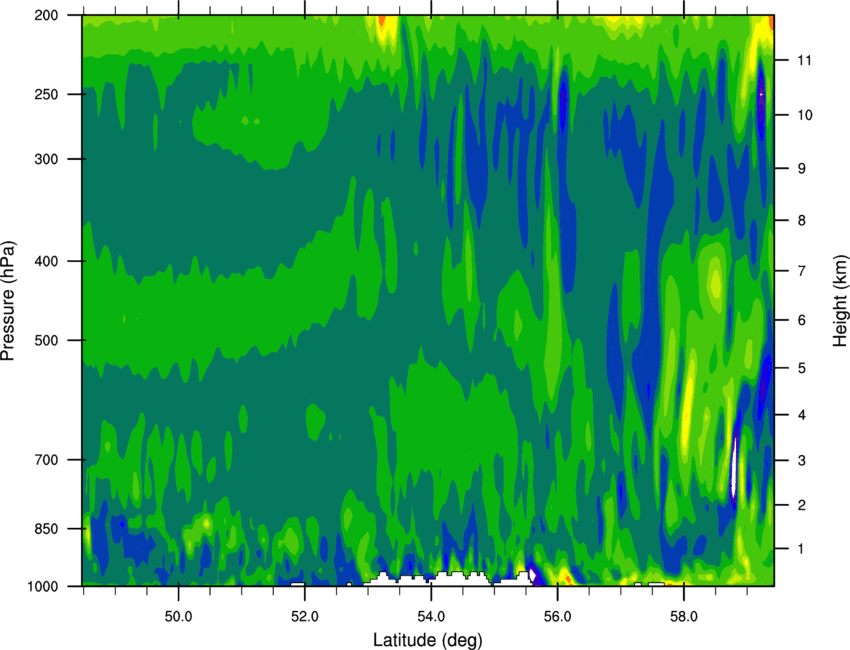The height and width of the screenshot is (650, 850).
Task: Pick the 5 km height label
Action: pyautogui.click(x=802, y=369)
